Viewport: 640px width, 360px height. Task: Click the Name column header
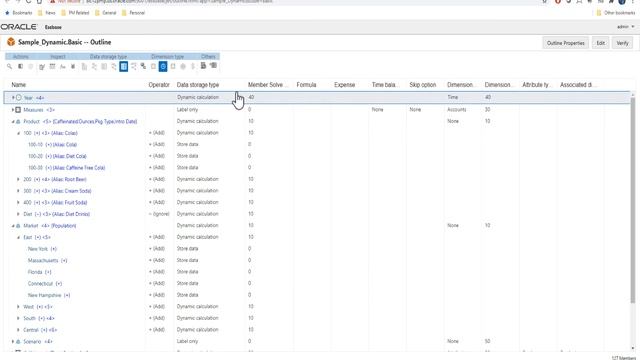point(19,84)
